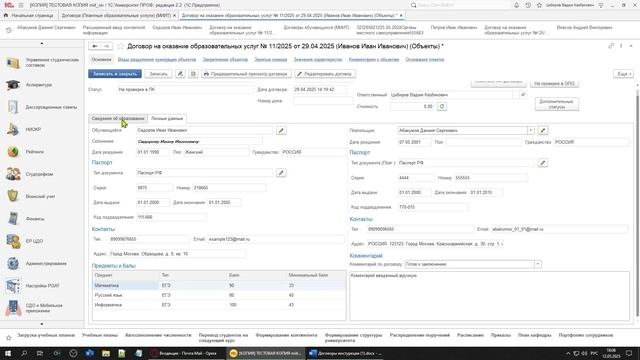The height and width of the screenshot is (360, 640).
Task: Click Дополнительные статусы button
Action: 557,104
